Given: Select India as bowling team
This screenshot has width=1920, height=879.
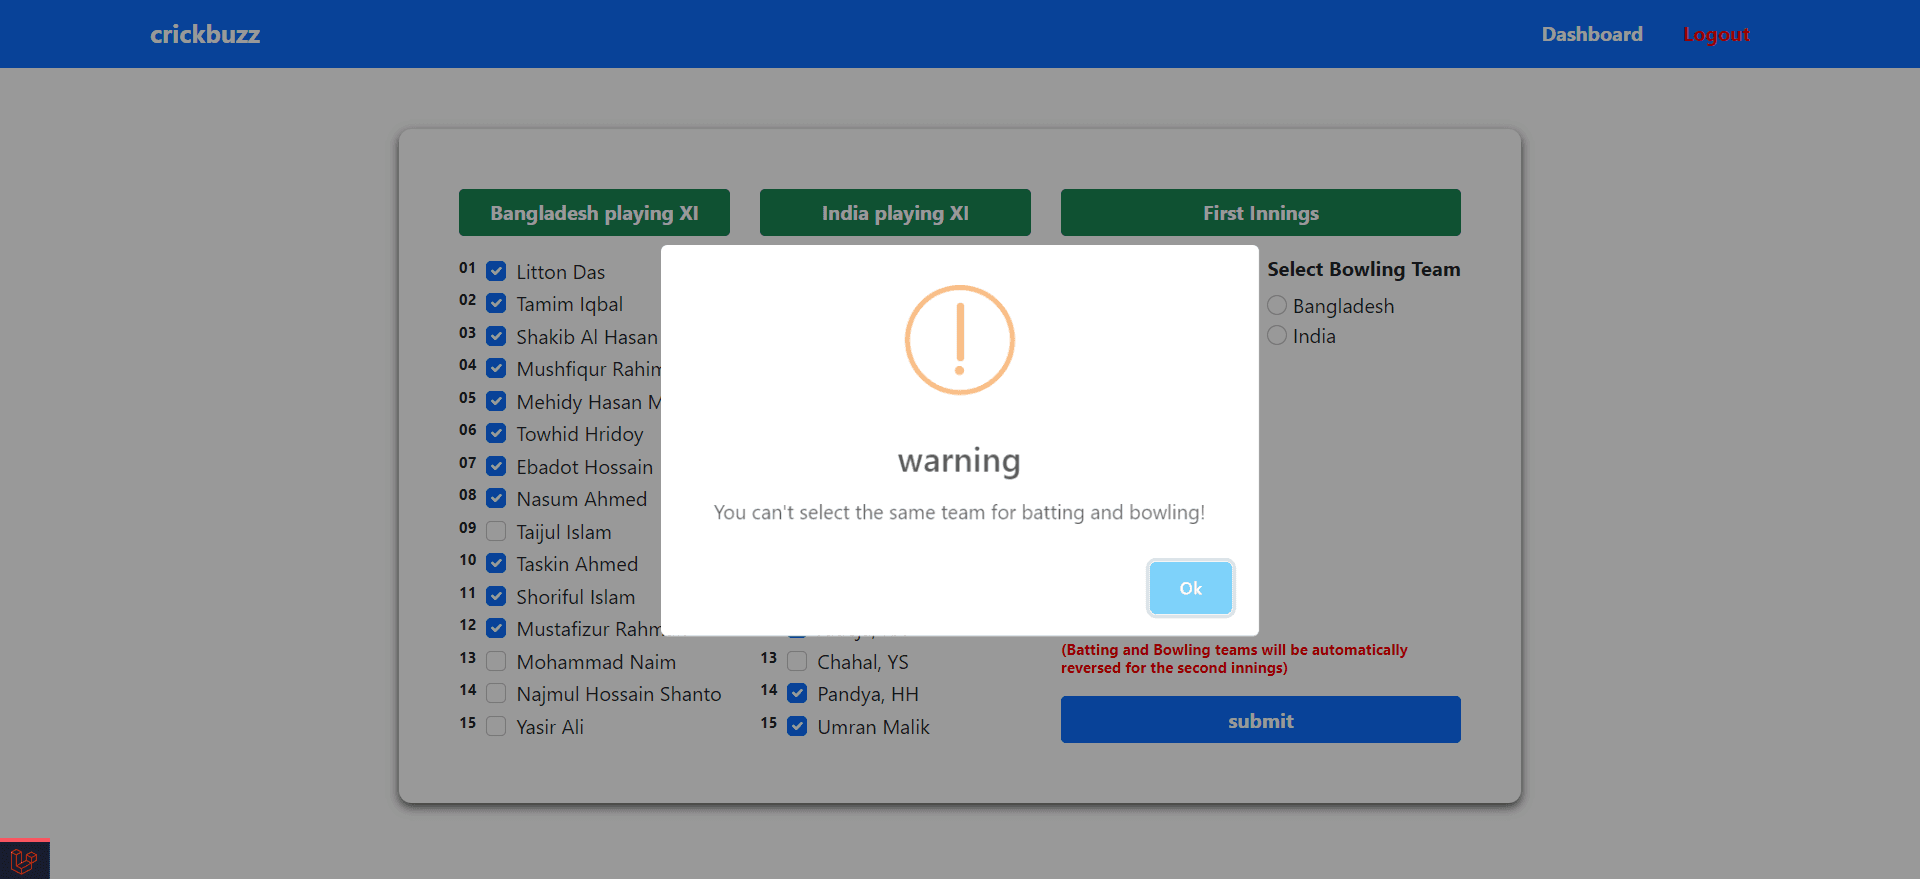Looking at the screenshot, I should 1277,335.
